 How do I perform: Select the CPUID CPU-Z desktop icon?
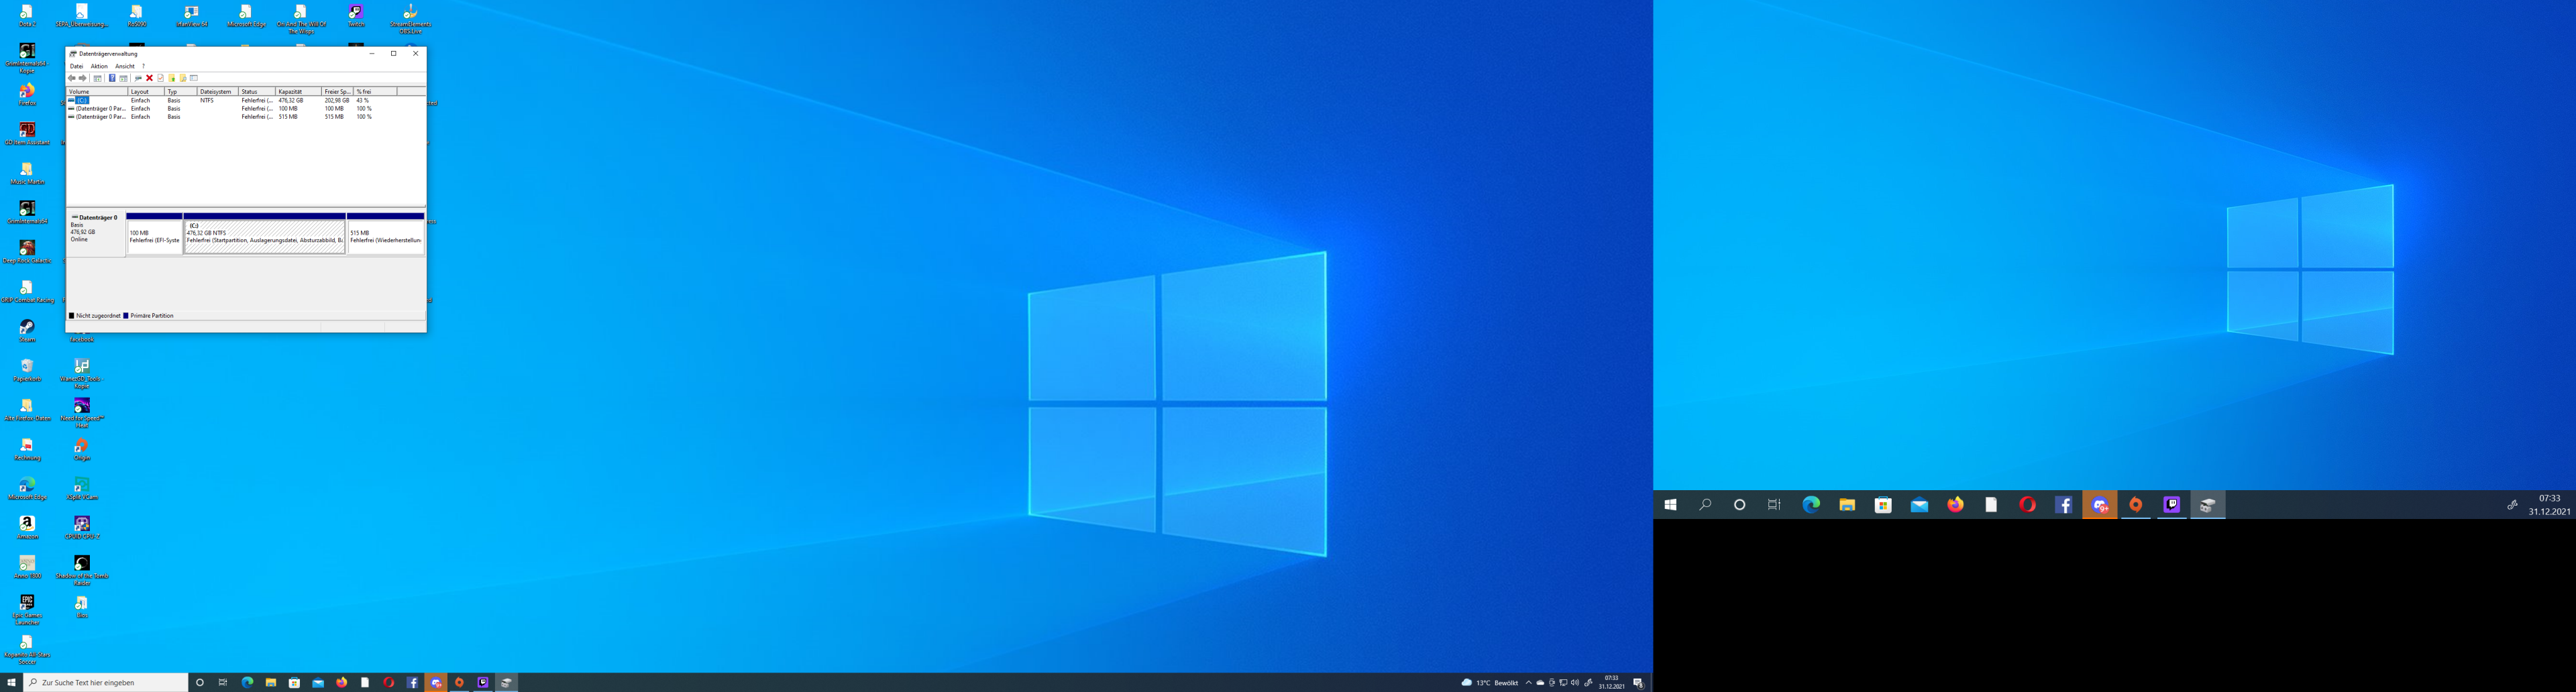pos(82,528)
